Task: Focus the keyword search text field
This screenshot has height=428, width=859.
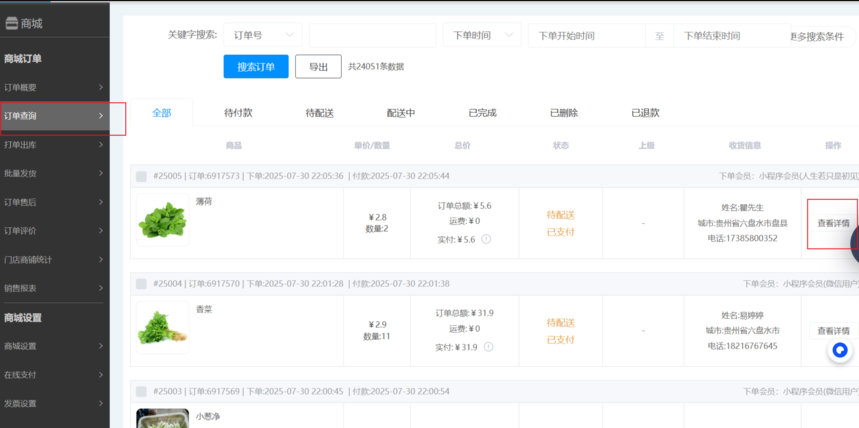Action: coord(373,35)
